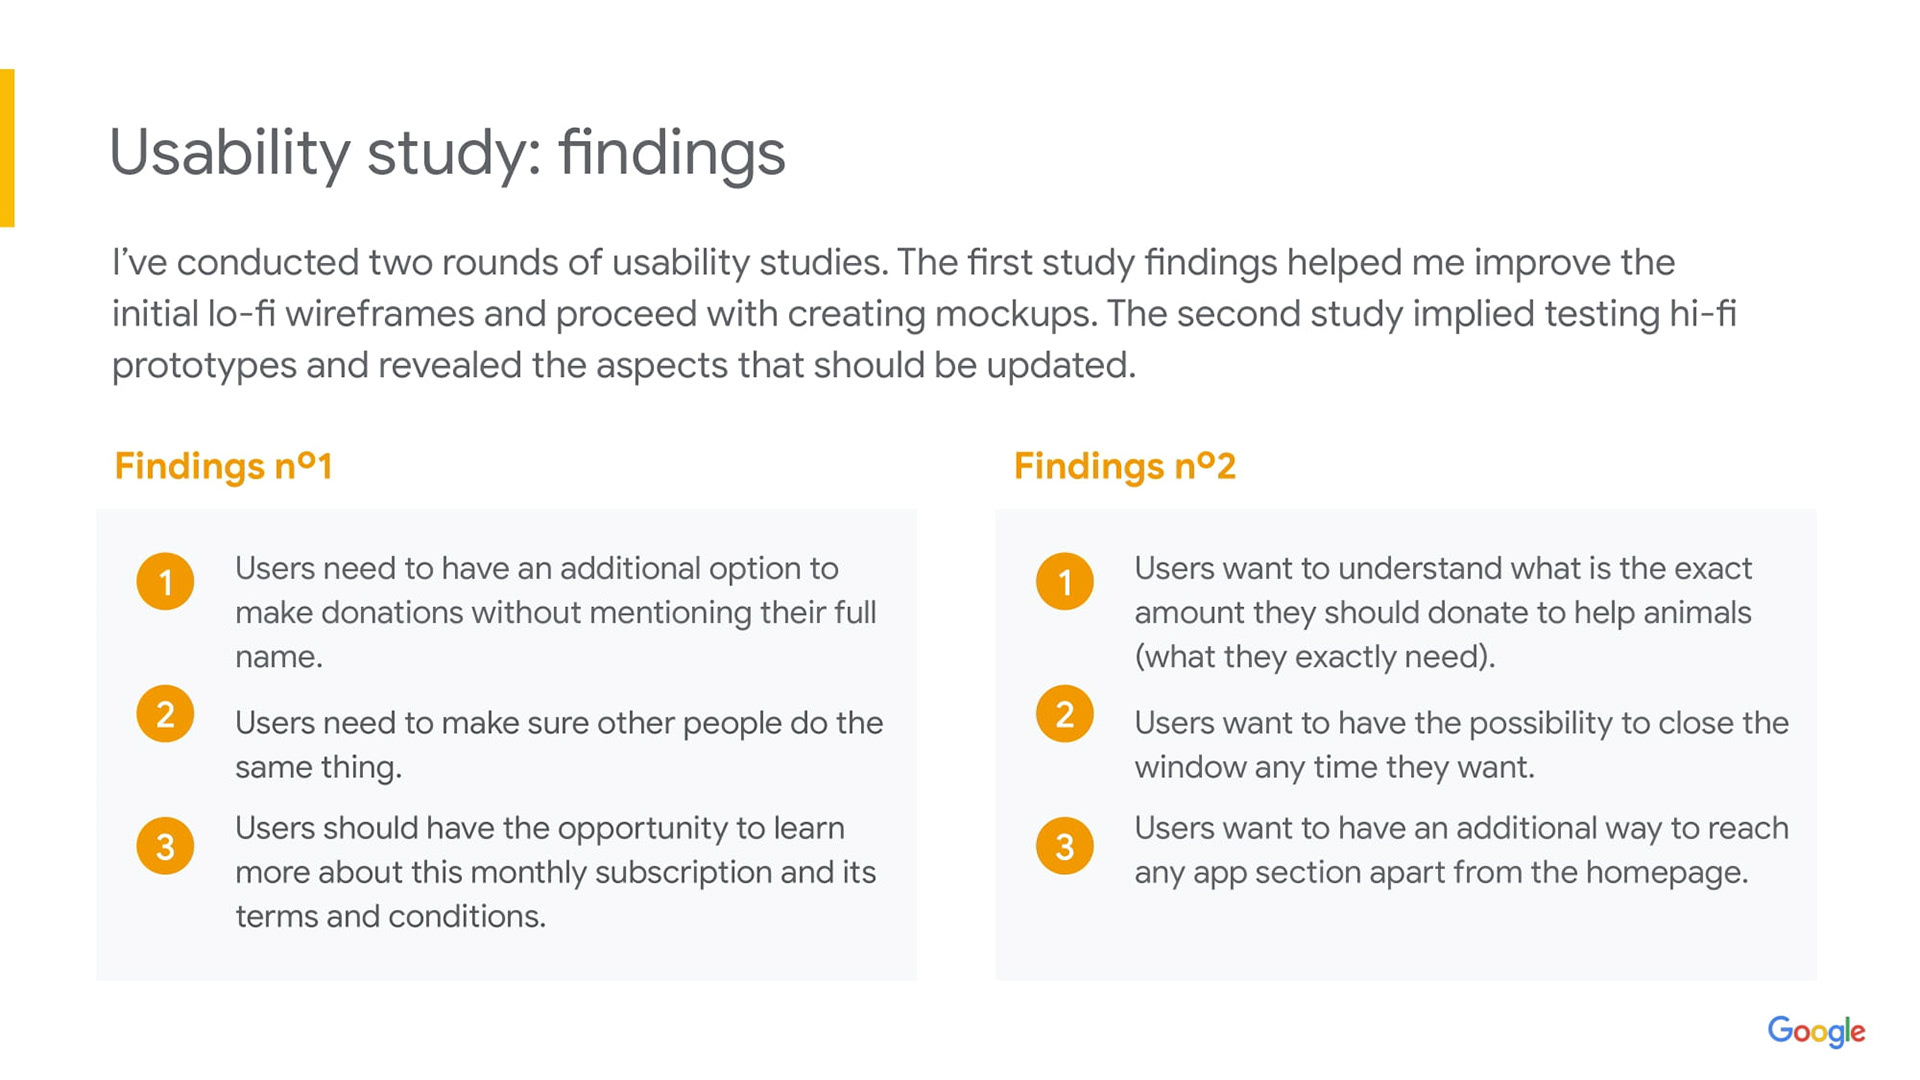Click the 'Findings nº2' heading
This screenshot has width=1920, height=1080.
pyautogui.click(x=1124, y=466)
